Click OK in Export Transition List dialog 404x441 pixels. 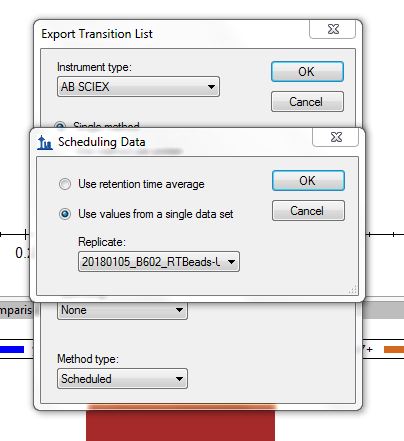307,72
